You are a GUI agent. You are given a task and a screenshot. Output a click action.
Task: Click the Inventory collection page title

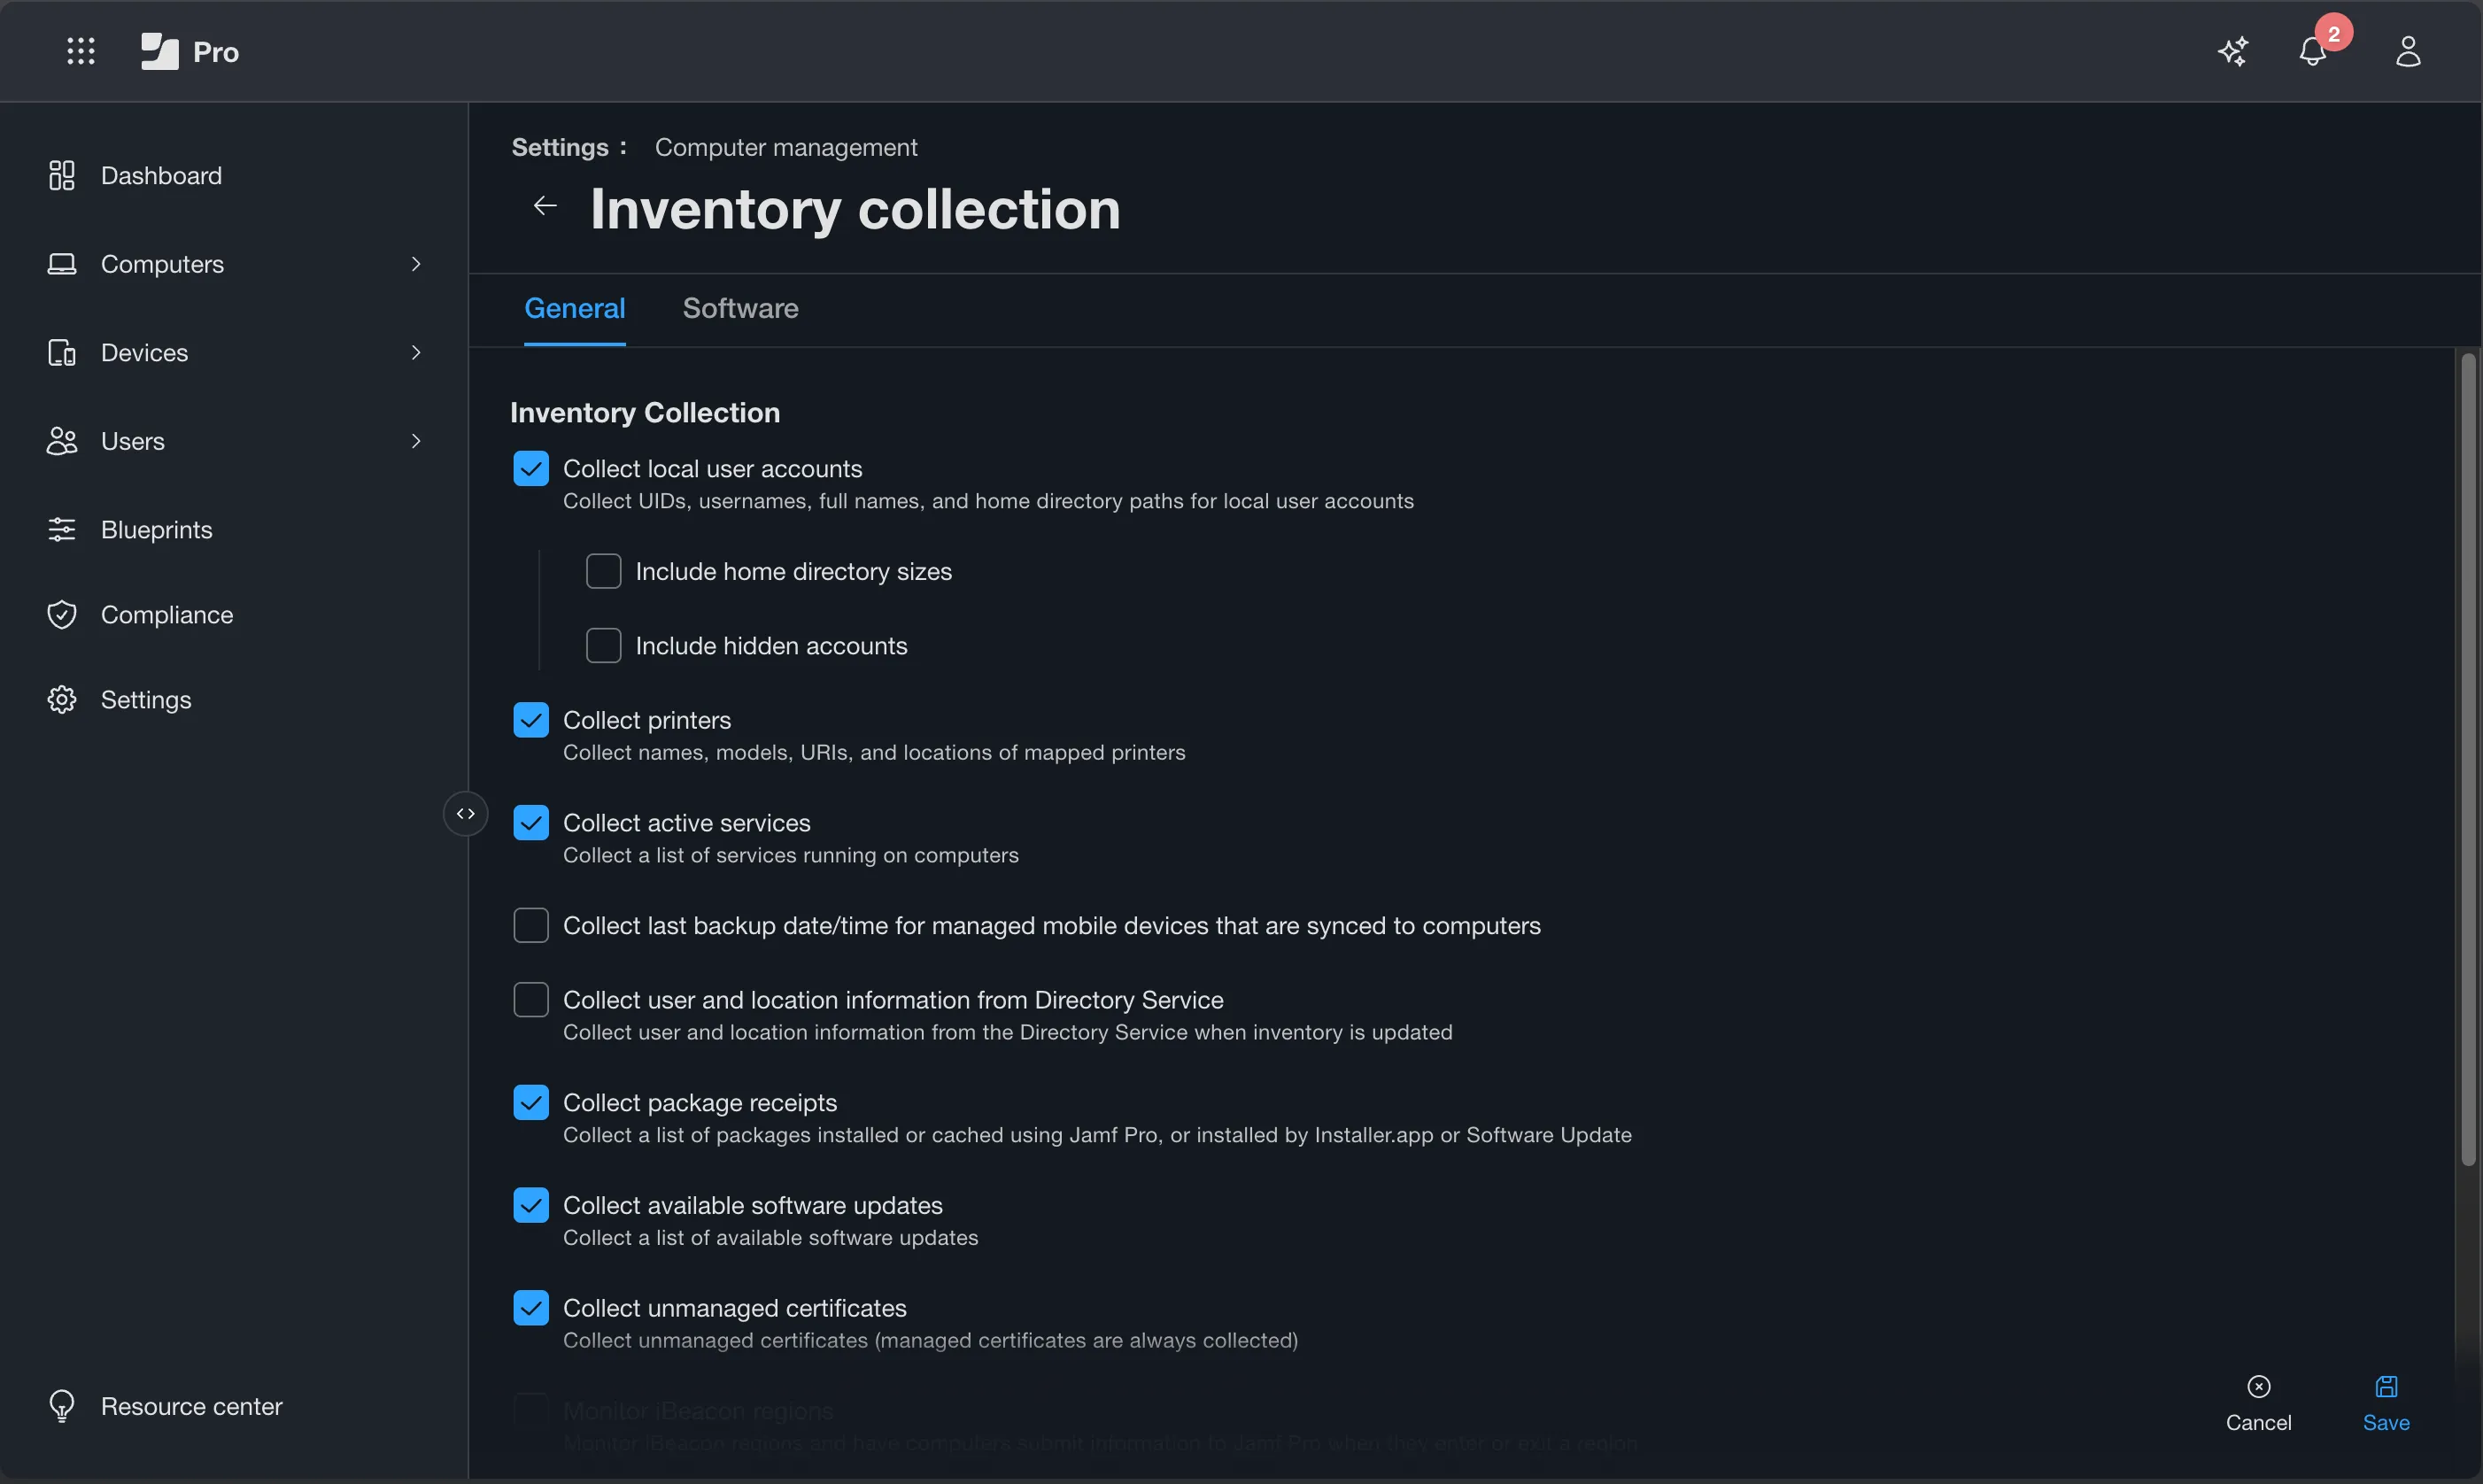click(855, 209)
